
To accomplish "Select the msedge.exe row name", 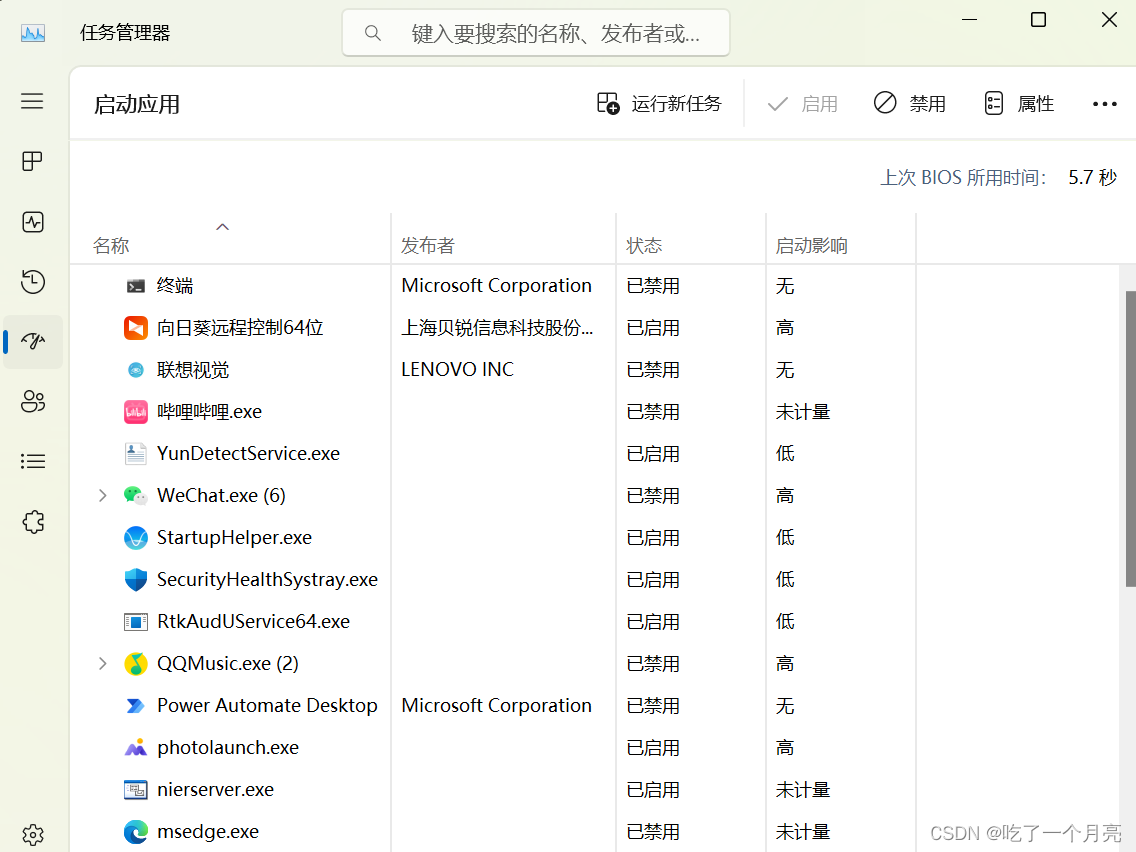I will [208, 832].
